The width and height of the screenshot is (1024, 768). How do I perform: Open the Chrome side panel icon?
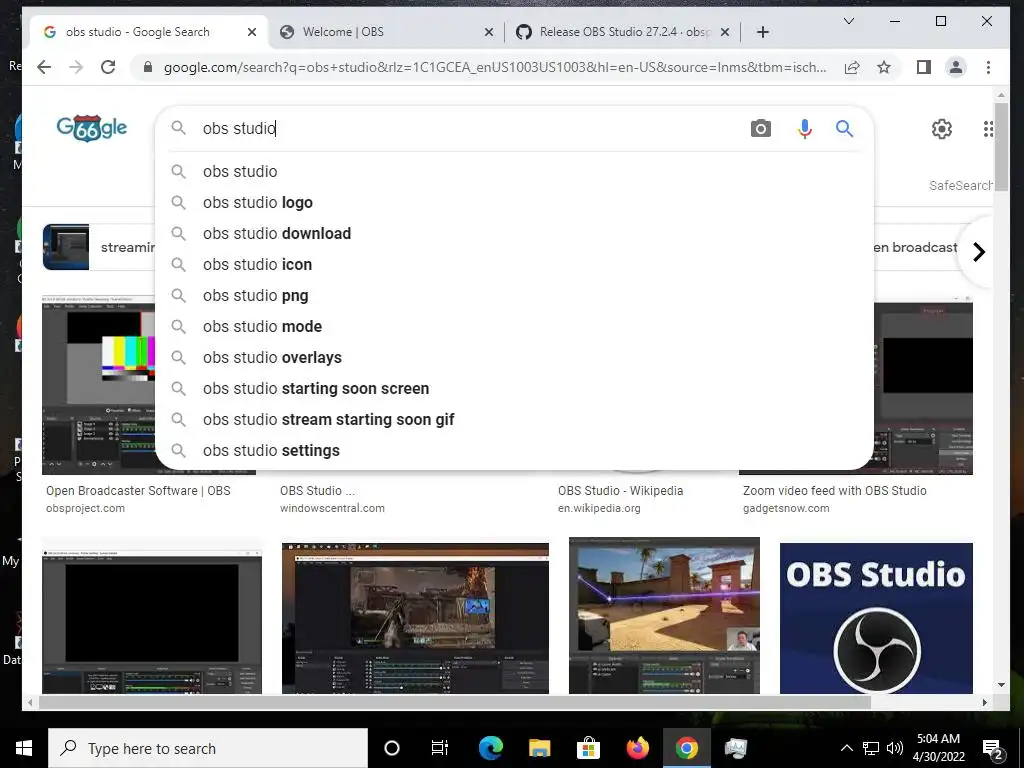(x=923, y=67)
